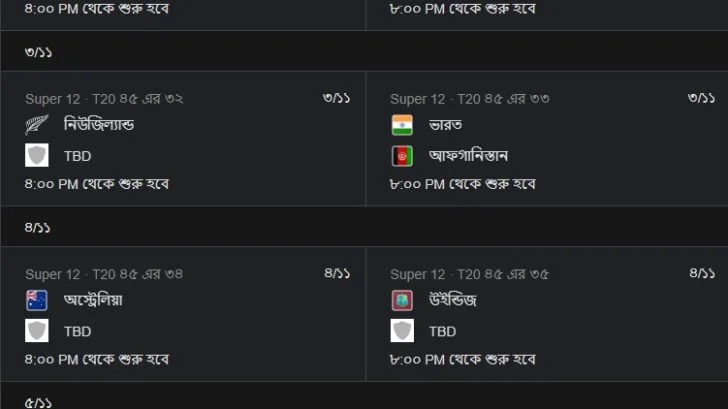Open Super 12 match 34 of 45 header
Viewport: 728px width, 409px height.
pyautogui.click(x=104, y=274)
